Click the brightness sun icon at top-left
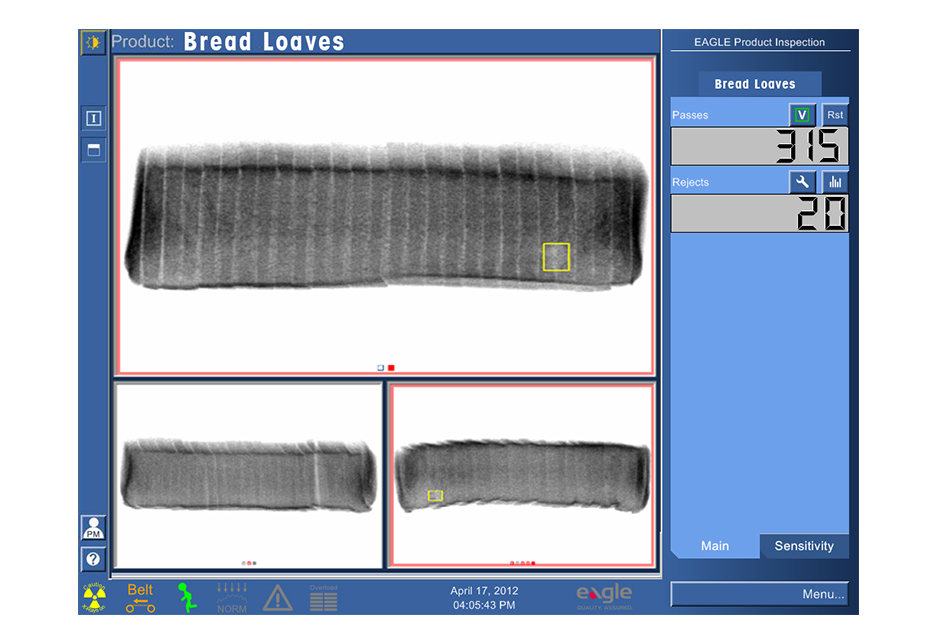 93,43
